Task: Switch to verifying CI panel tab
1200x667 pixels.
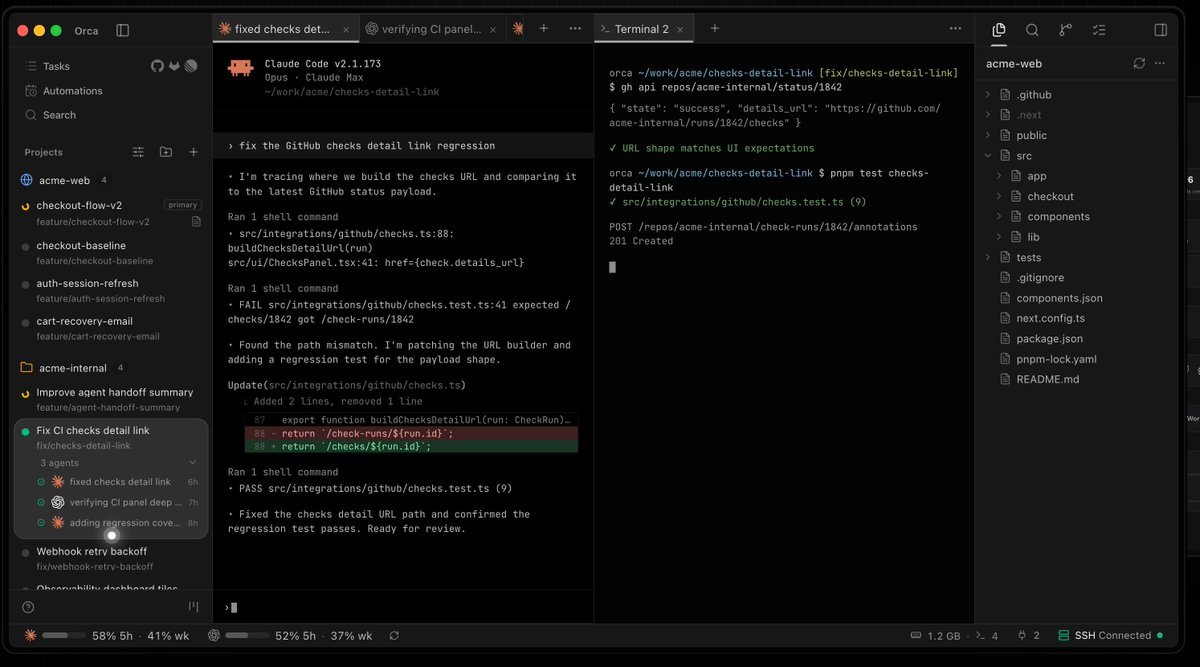Action: coord(425,29)
